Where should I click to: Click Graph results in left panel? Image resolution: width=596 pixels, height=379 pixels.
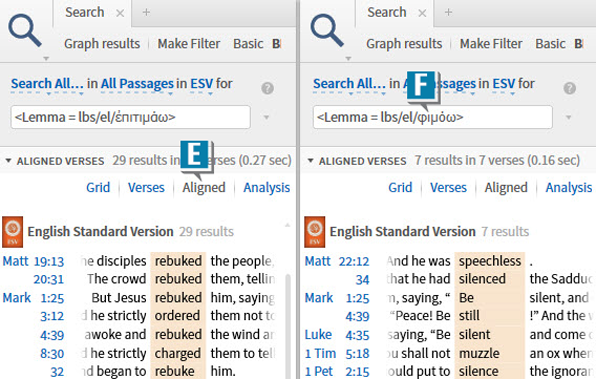(x=102, y=44)
